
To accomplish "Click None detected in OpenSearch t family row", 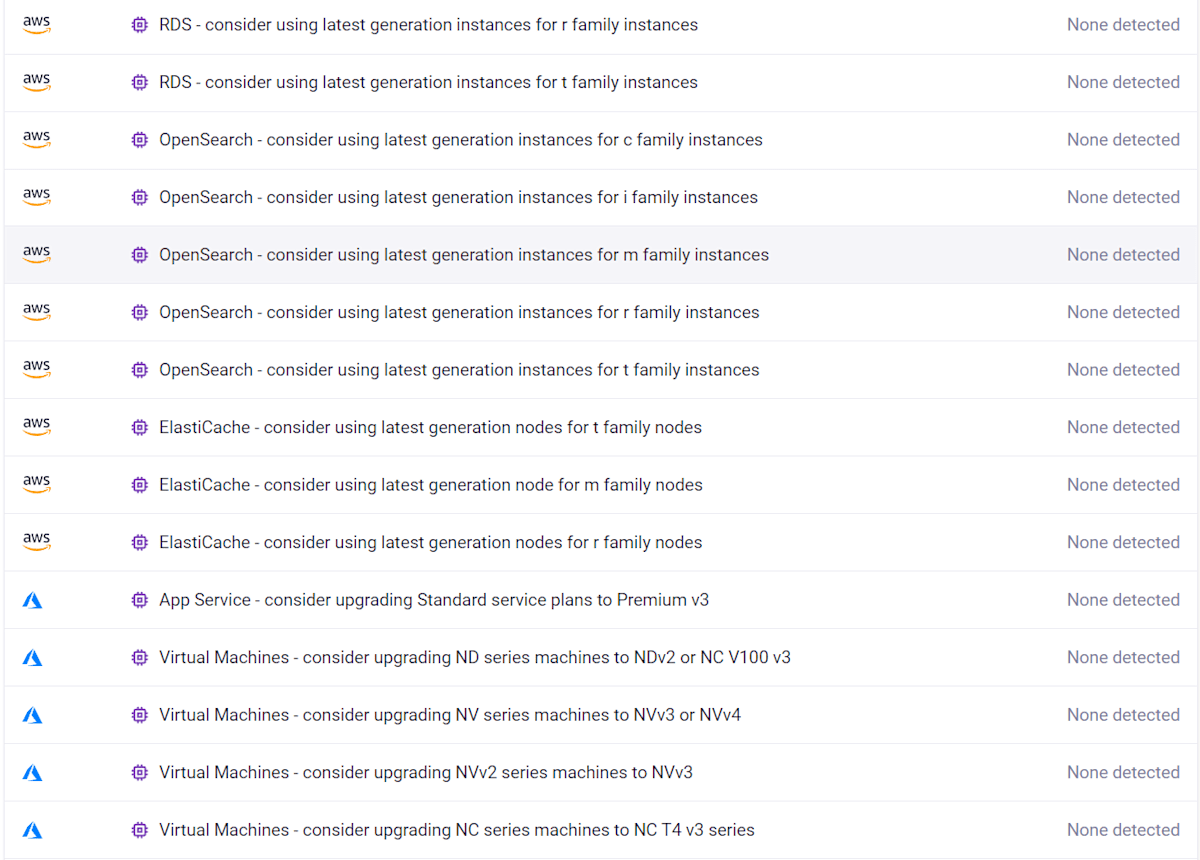I will click(x=1123, y=370).
